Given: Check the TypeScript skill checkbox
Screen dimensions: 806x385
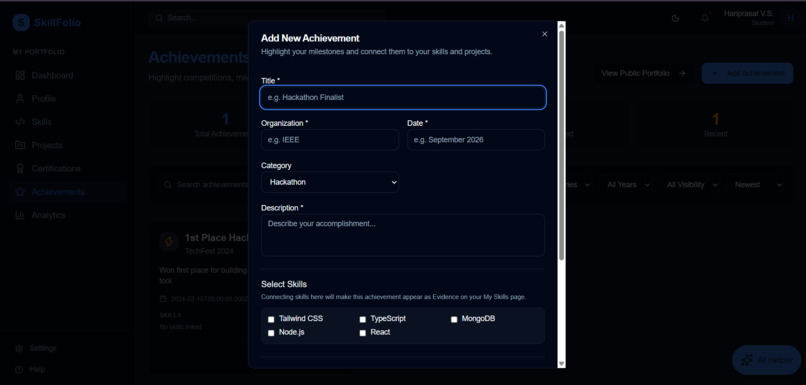Looking at the screenshot, I should [x=362, y=319].
